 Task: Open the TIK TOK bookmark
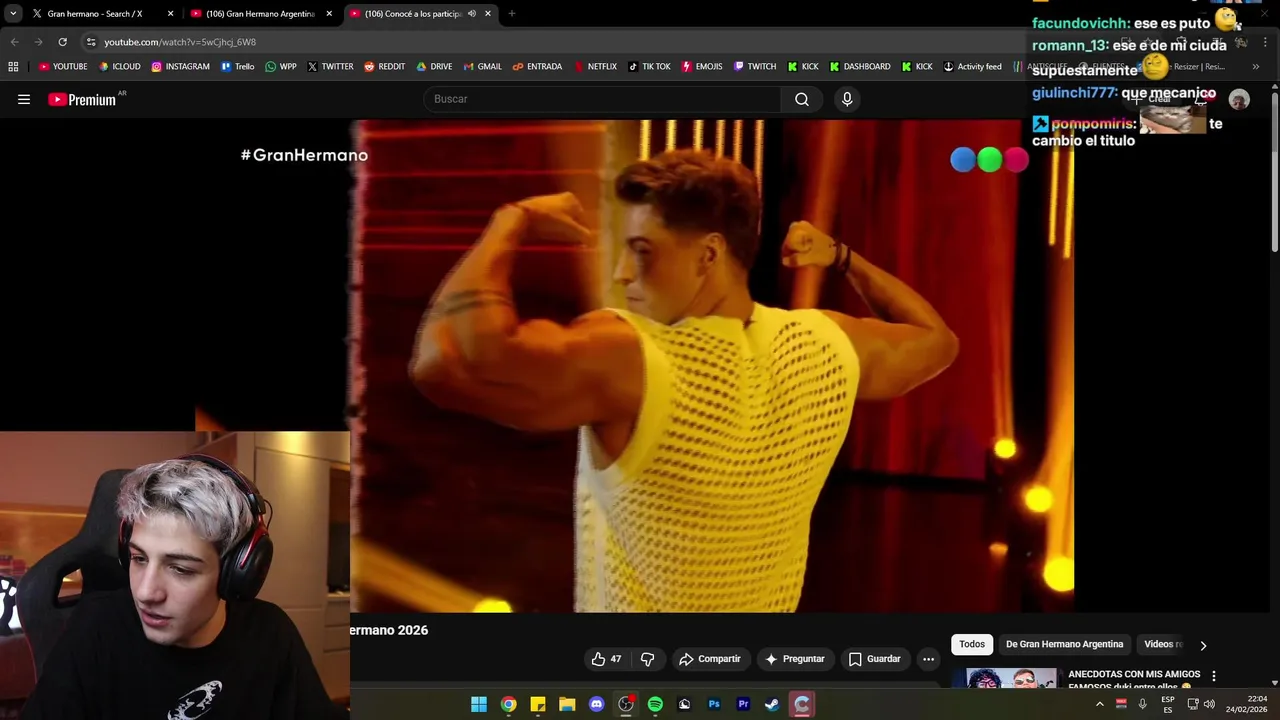pos(649,67)
